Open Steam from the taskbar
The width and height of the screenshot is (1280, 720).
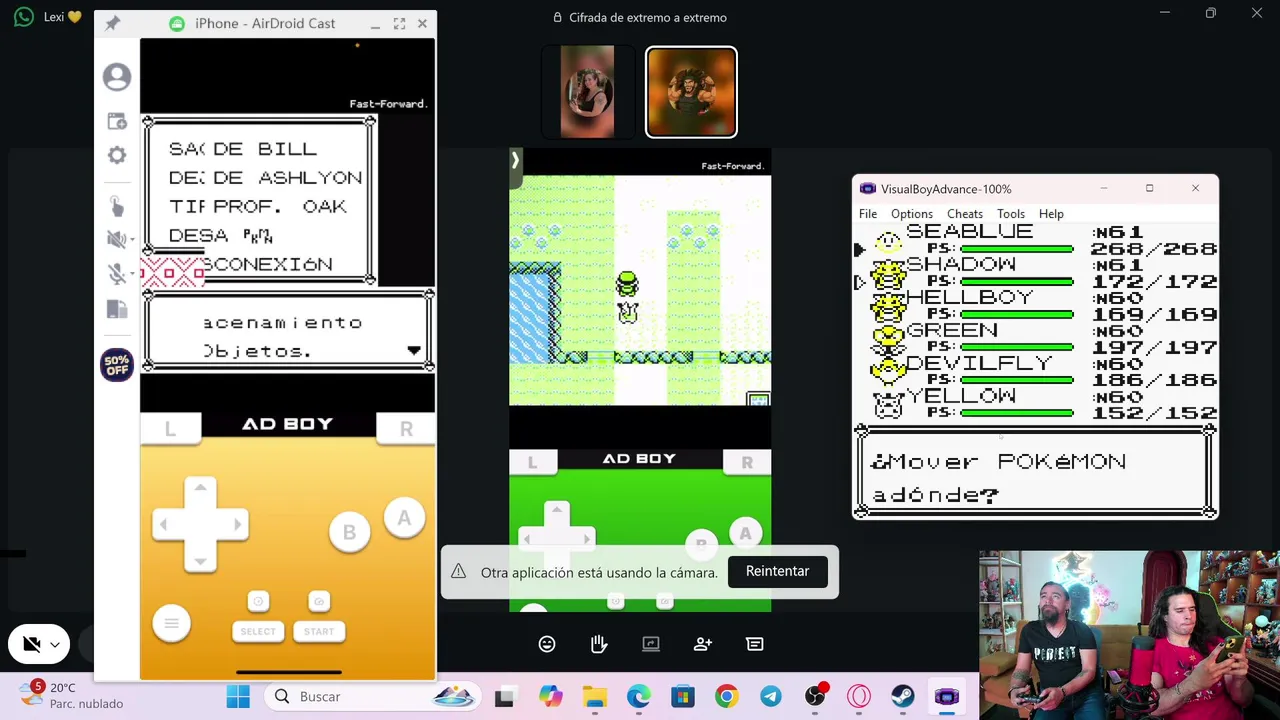tap(902, 696)
